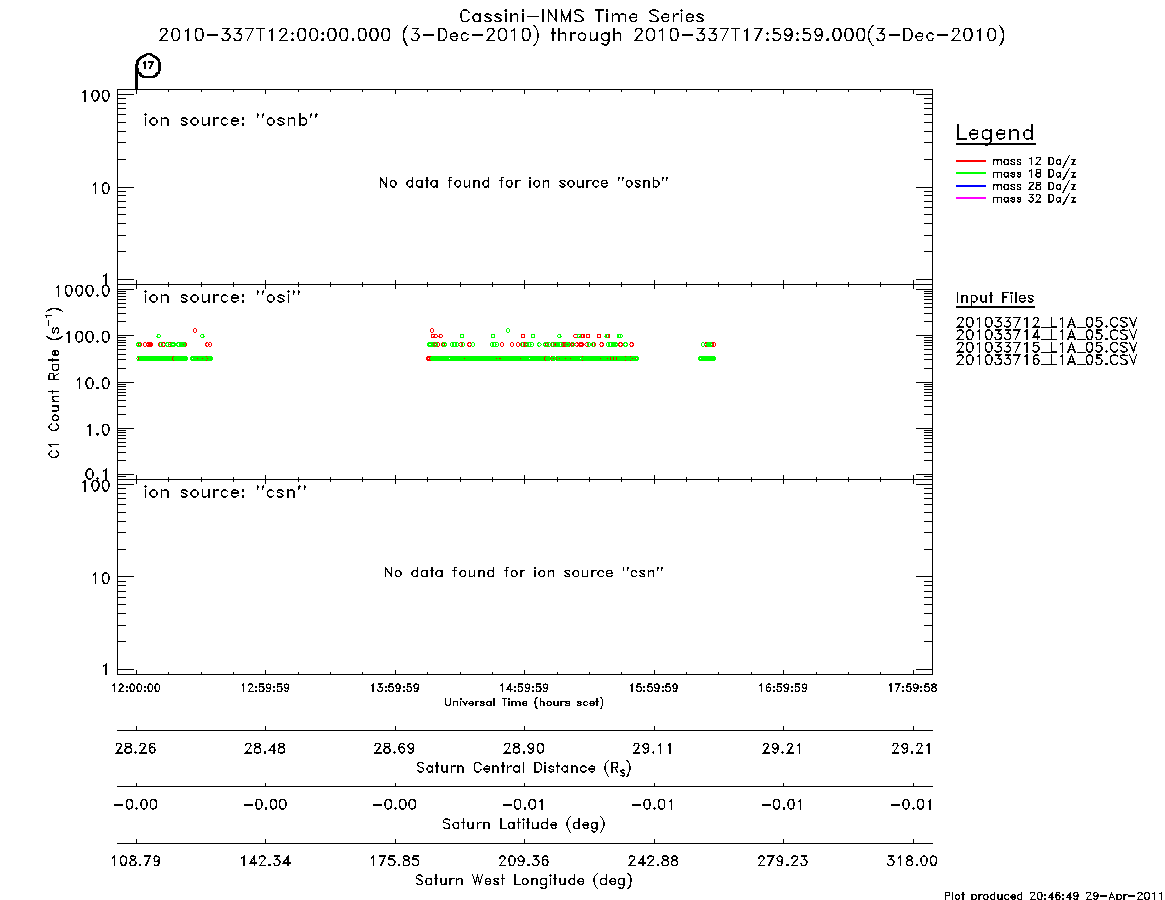Click the 209.36 longitude value
Viewport: 1165px width, 900px height.
524,861
